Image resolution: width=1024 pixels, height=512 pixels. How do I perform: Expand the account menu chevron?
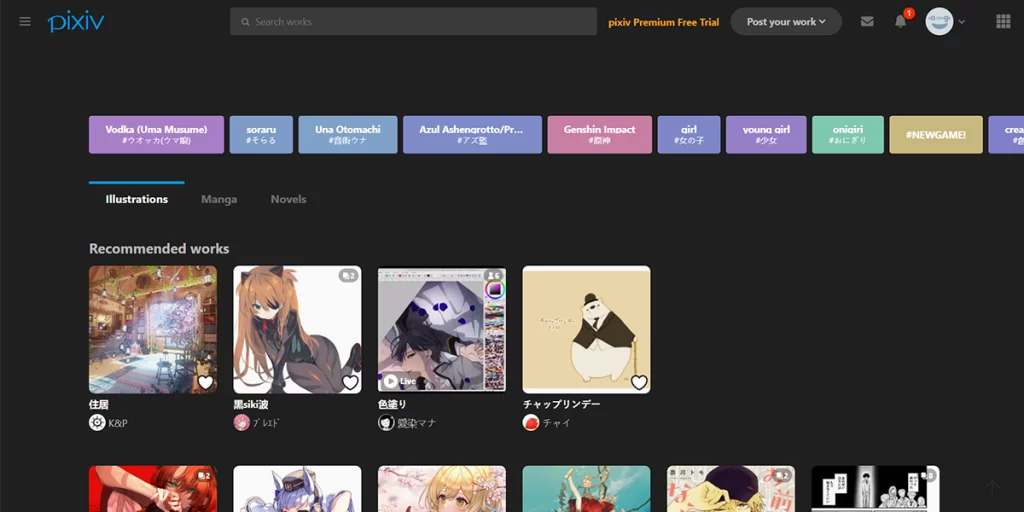click(x=961, y=22)
